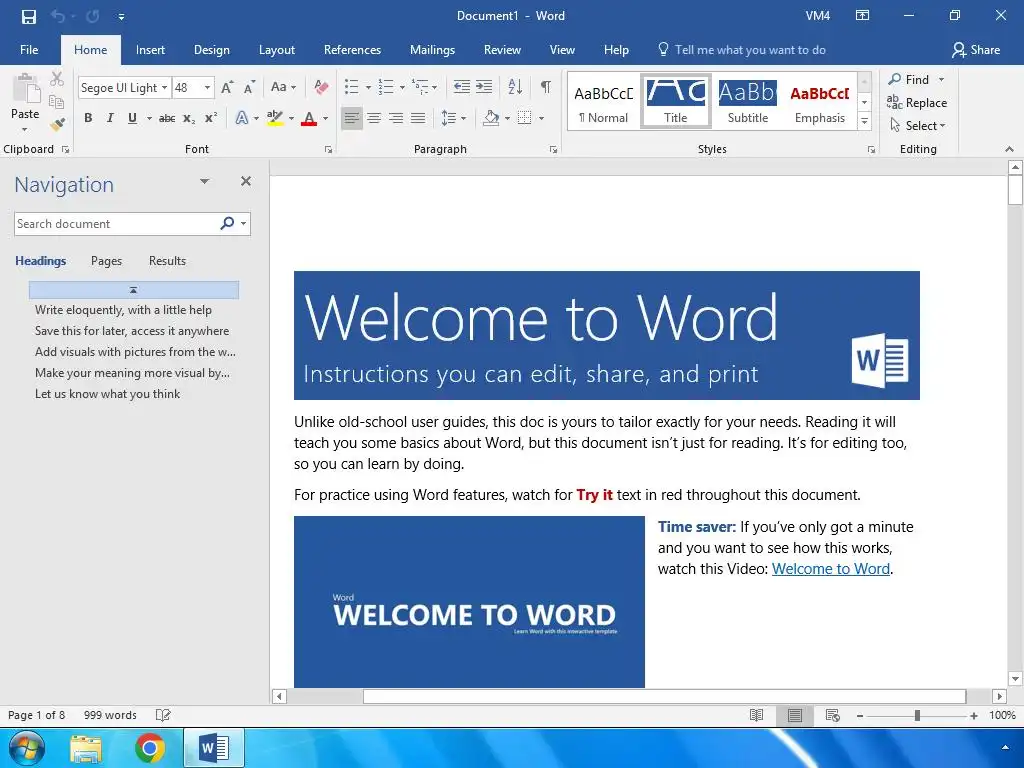Open Chrome from the taskbar
1024x768 pixels.
point(150,748)
